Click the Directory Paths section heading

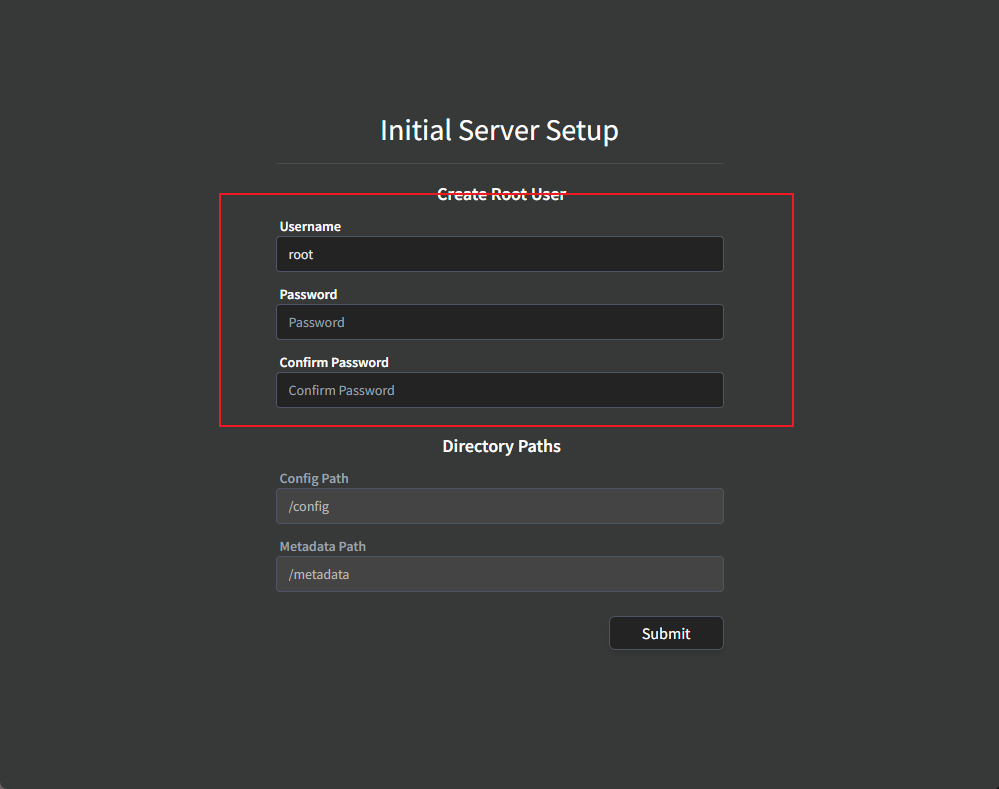pyautogui.click(x=501, y=446)
